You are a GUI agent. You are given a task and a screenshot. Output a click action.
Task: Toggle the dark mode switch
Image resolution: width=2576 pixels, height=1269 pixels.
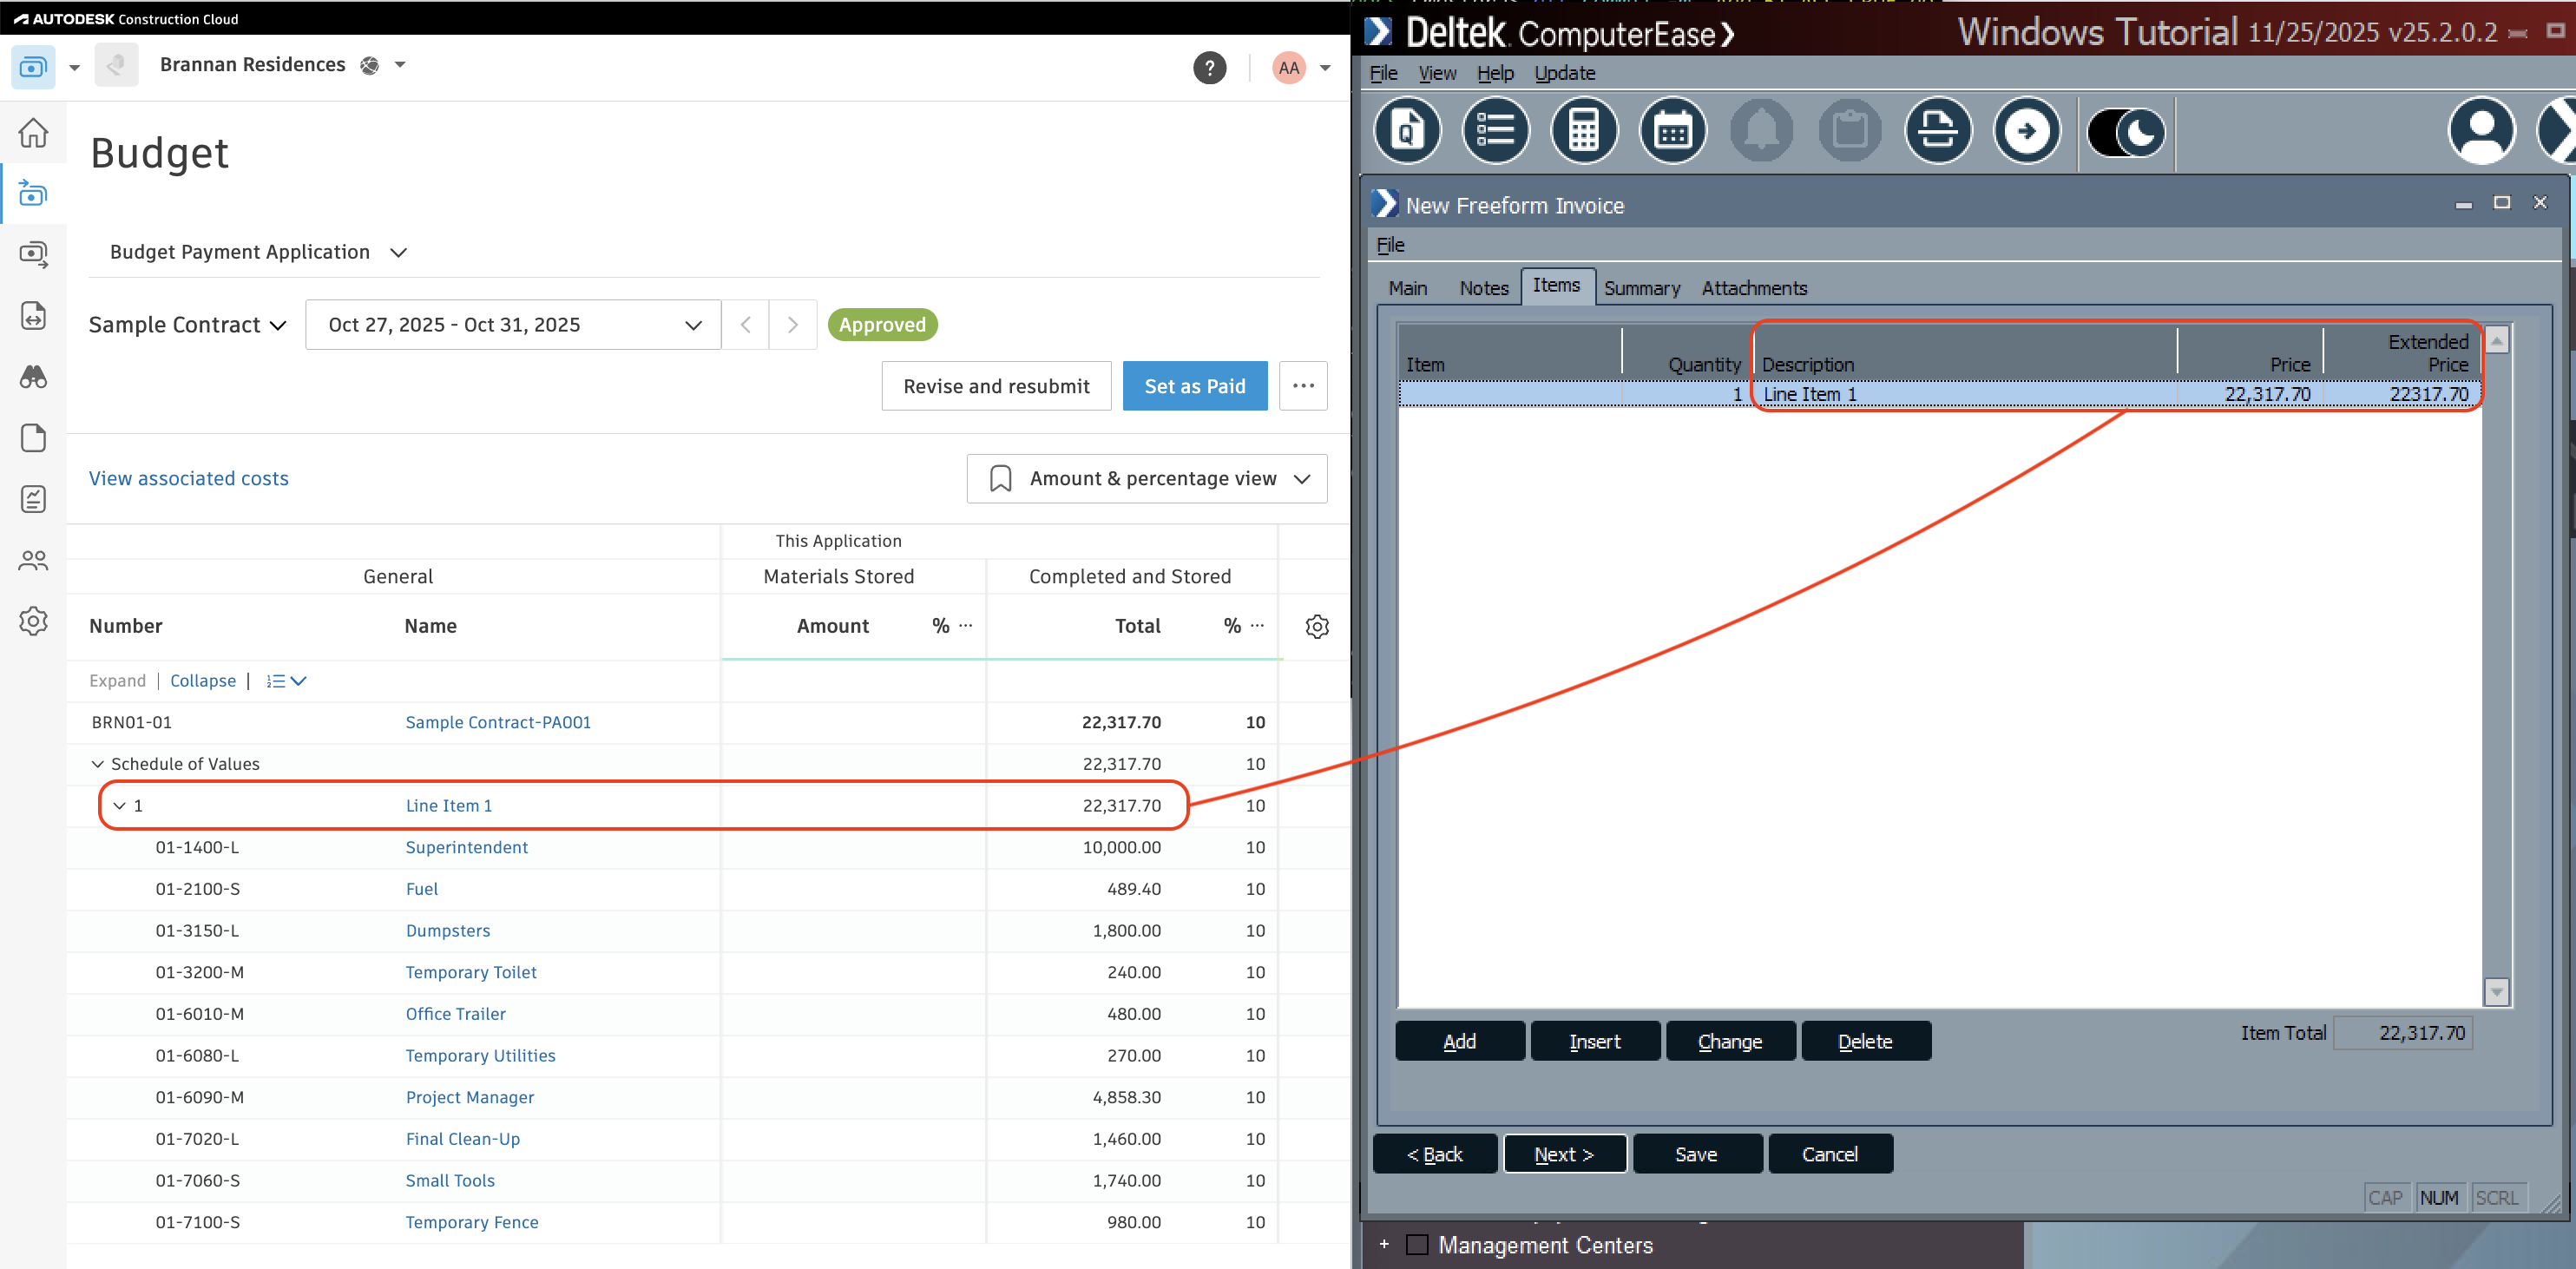(x=2126, y=133)
